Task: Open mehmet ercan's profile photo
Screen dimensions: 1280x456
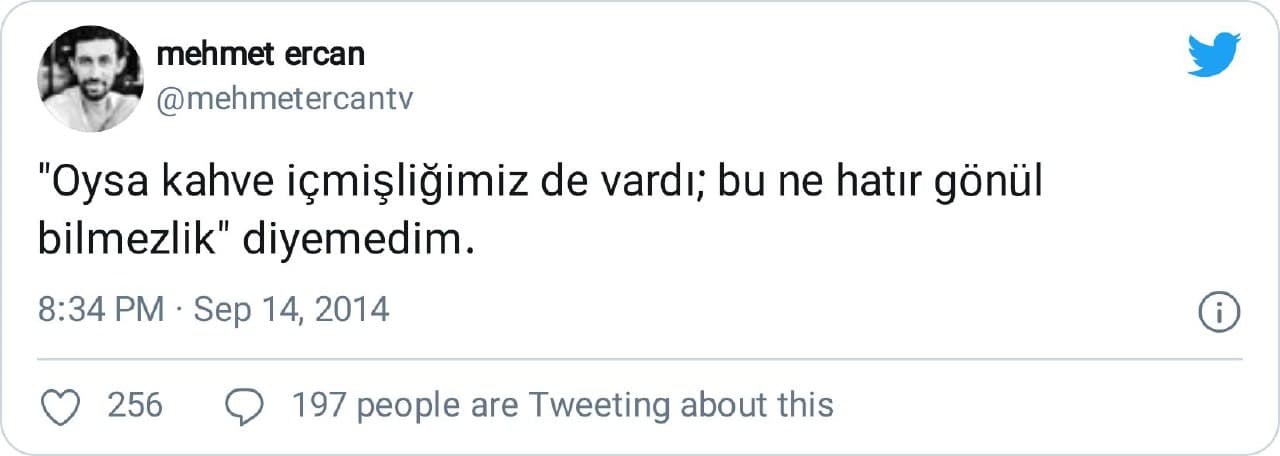Action: click(x=90, y=78)
